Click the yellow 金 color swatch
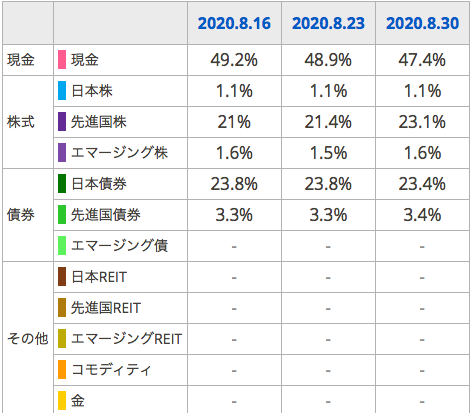The width and height of the screenshot is (472, 413). [x=62, y=400]
